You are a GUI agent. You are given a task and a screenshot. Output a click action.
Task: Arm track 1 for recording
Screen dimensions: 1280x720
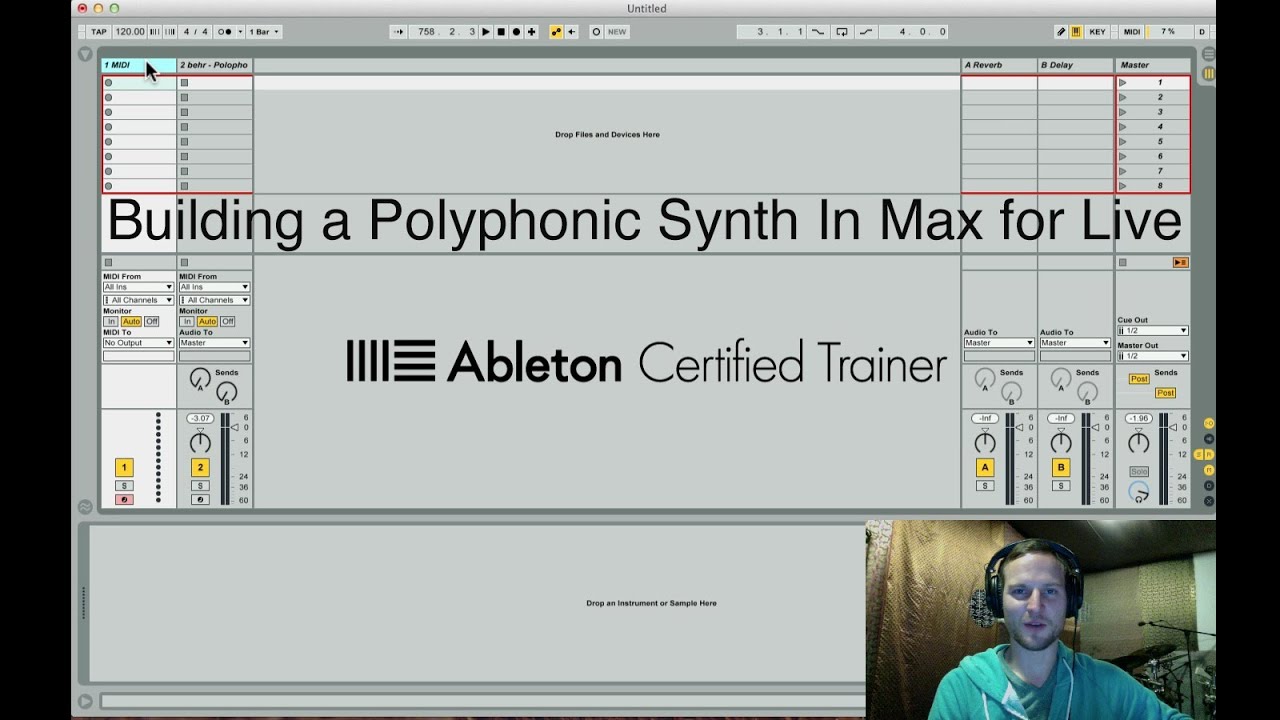click(x=124, y=500)
